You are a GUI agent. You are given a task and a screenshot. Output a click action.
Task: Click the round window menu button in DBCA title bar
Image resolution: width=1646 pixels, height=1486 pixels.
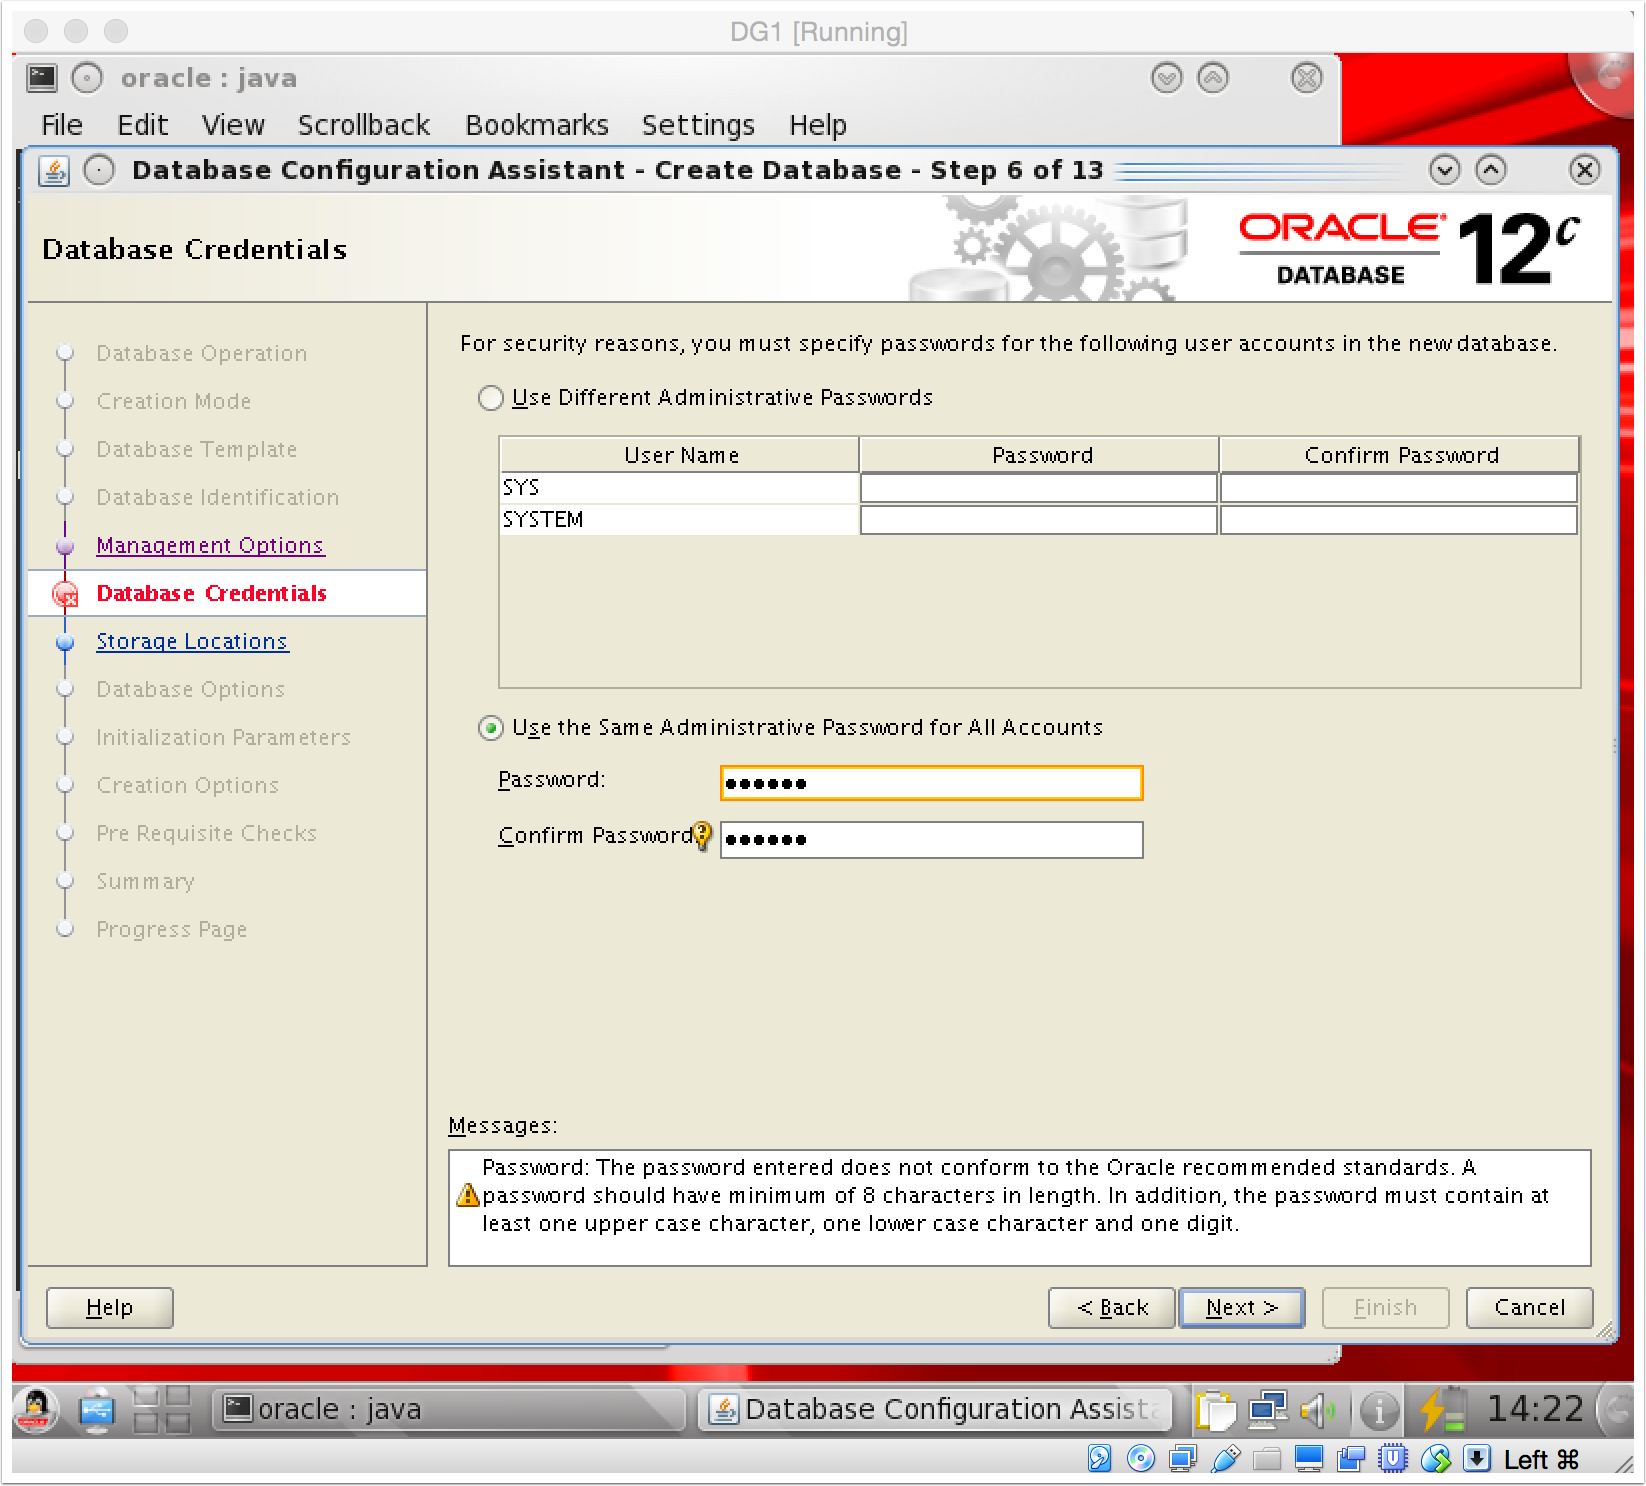click(x=99, y=170)
